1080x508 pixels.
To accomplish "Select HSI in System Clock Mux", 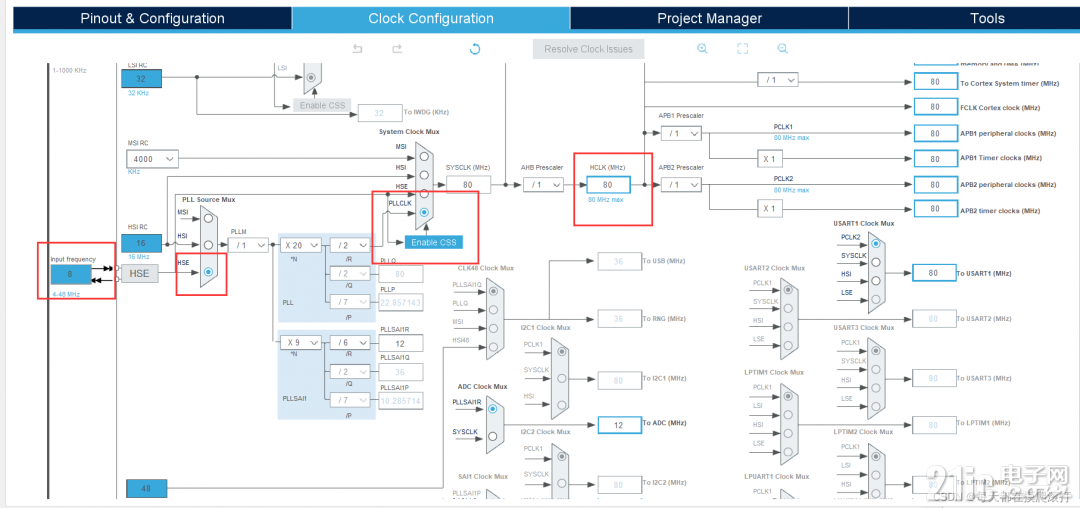I will pos(425,175).
